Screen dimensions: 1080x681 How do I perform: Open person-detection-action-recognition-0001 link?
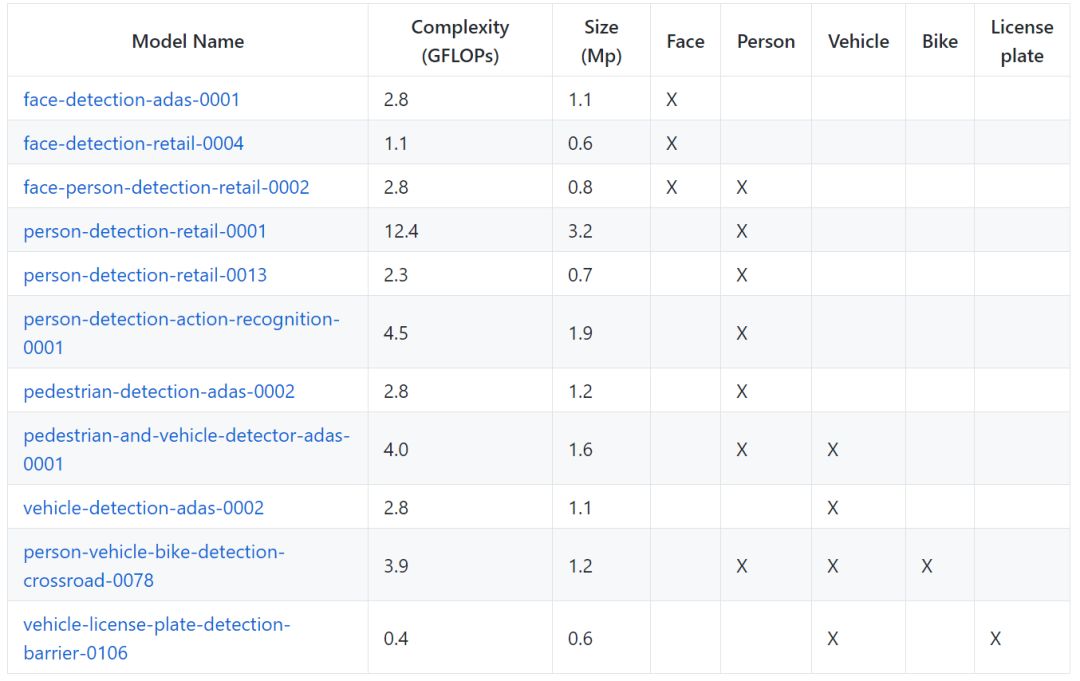coord(181,319)
